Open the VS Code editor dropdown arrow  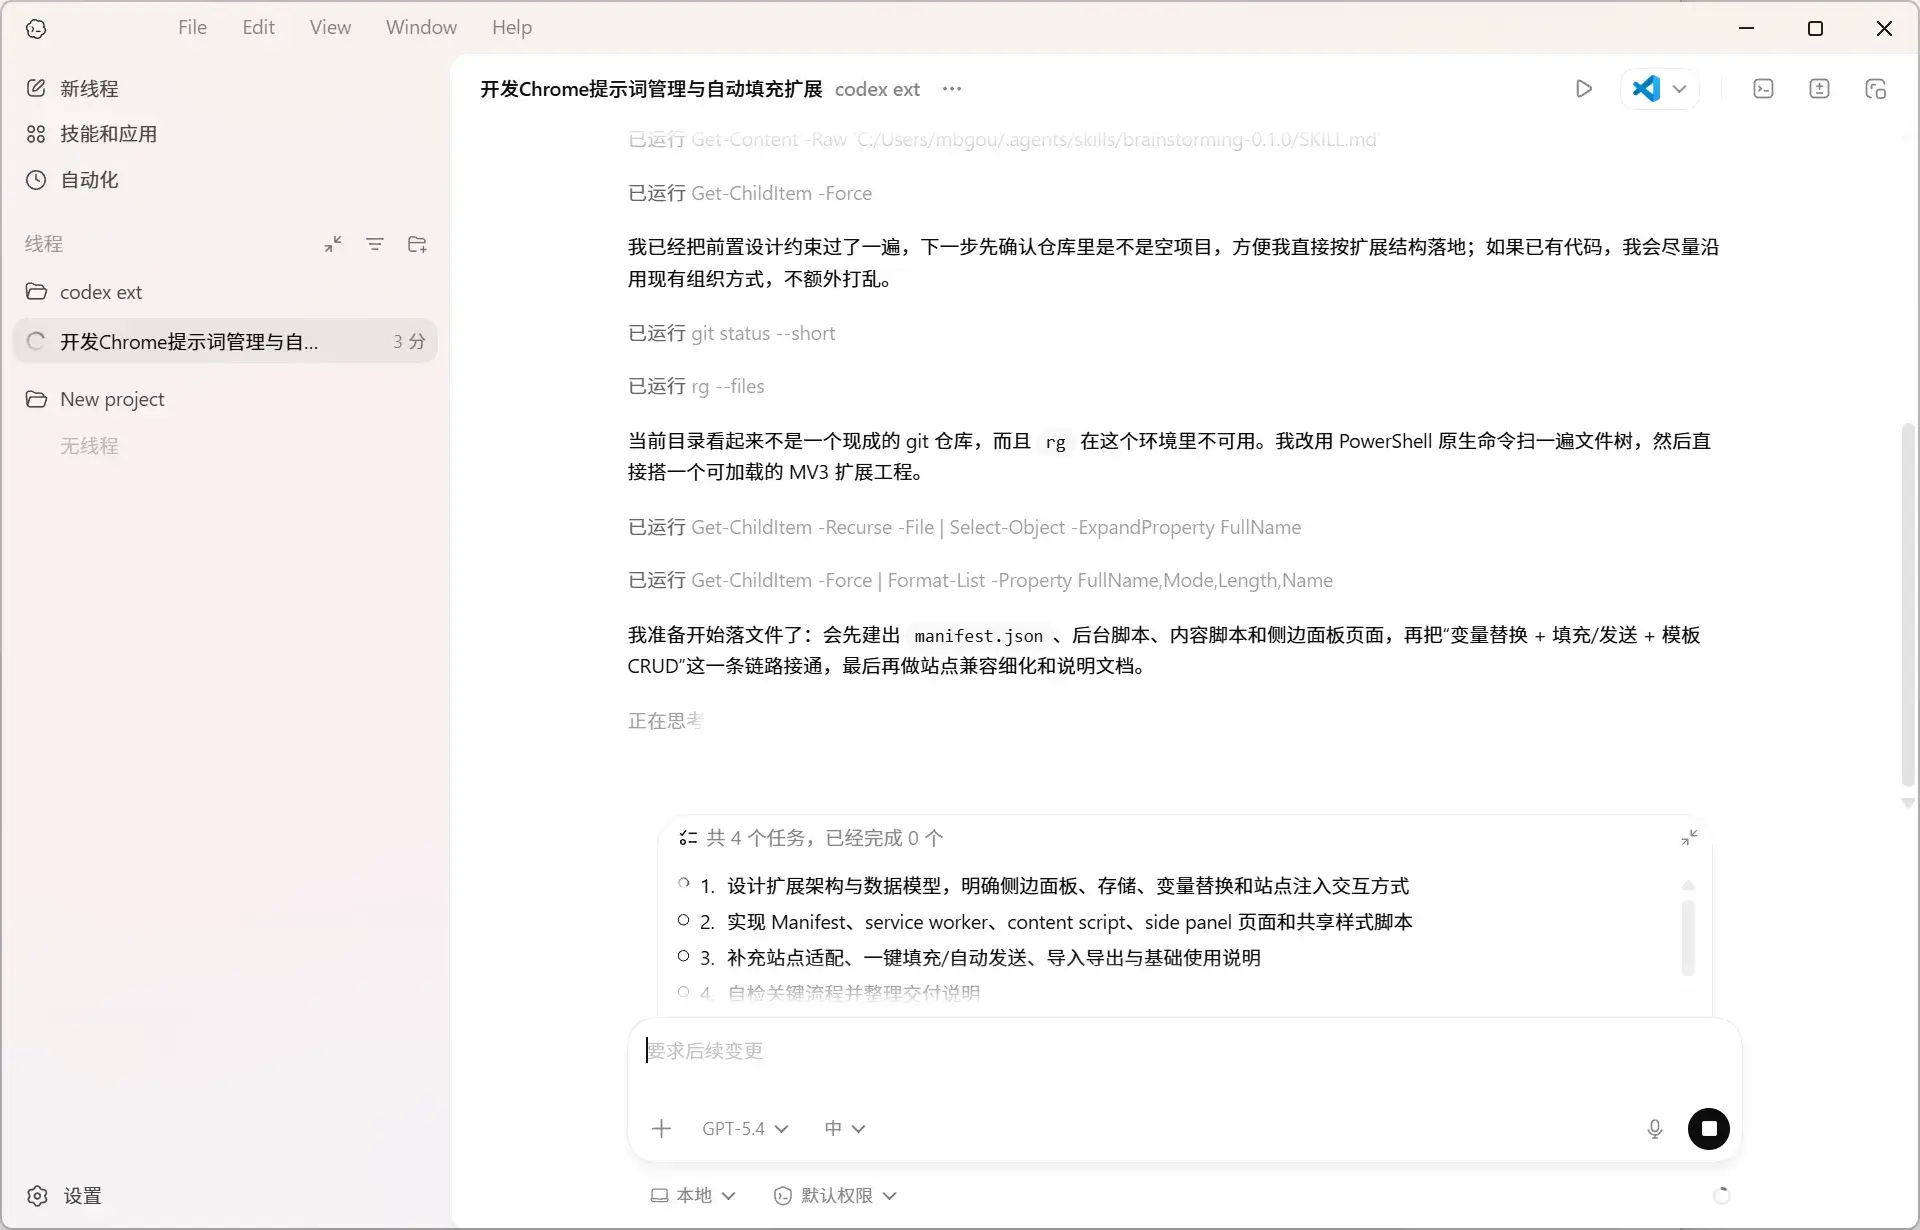tap(1679, 89)
